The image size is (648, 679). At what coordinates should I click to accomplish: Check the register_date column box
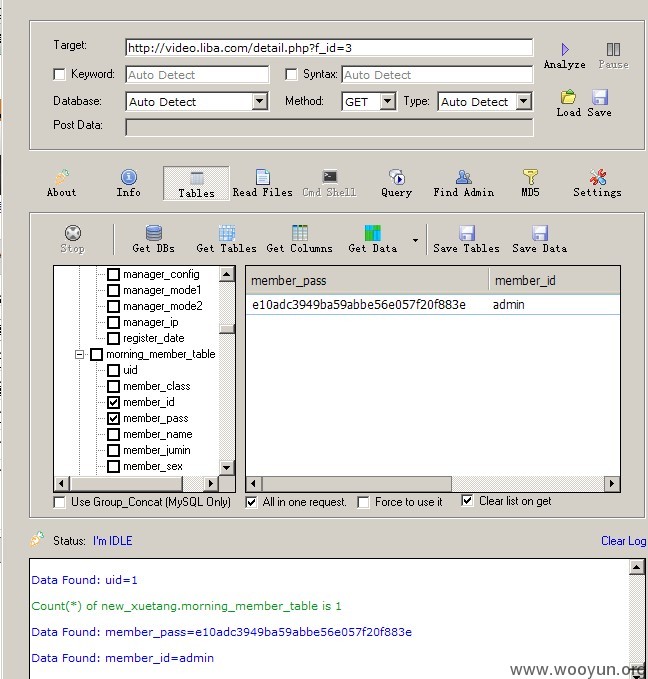click(x=113, y=338)
